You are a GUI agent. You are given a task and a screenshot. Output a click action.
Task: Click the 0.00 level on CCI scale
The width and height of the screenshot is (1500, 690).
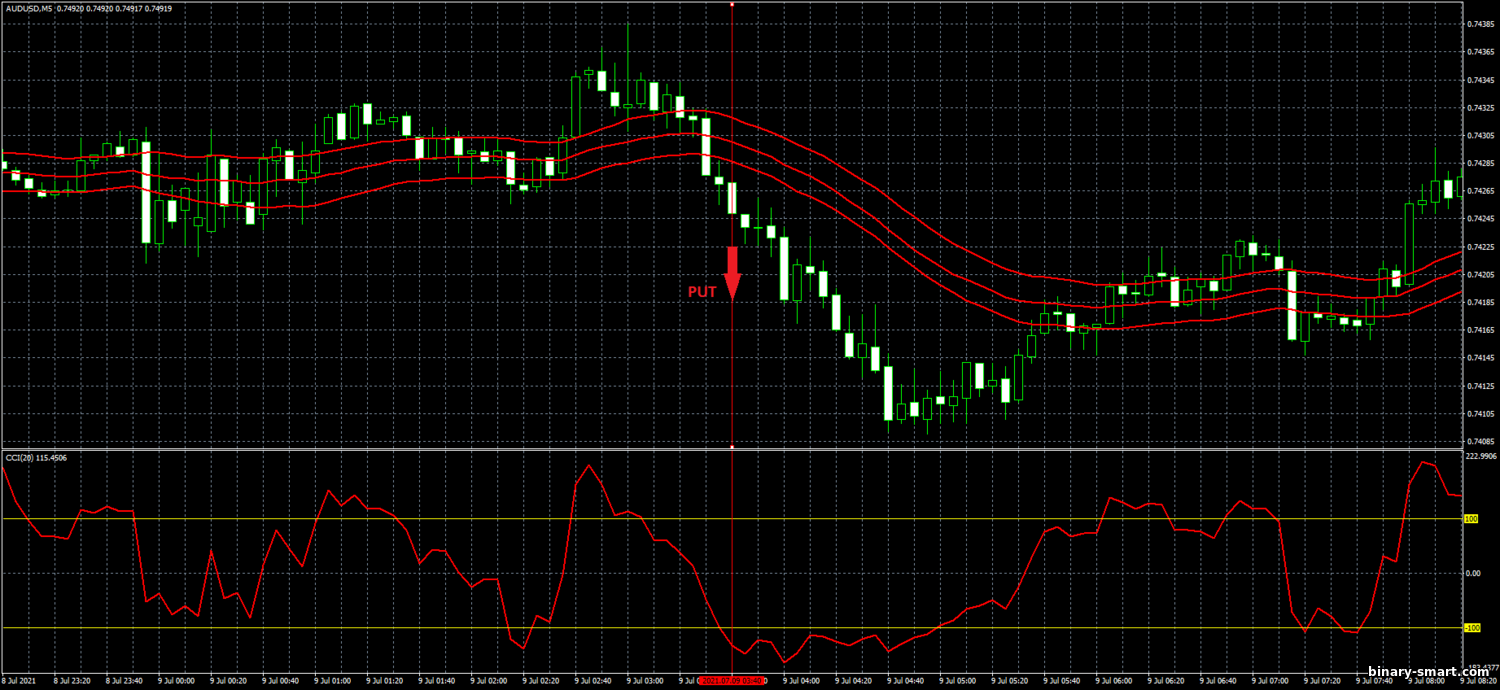pos(1472,574)
